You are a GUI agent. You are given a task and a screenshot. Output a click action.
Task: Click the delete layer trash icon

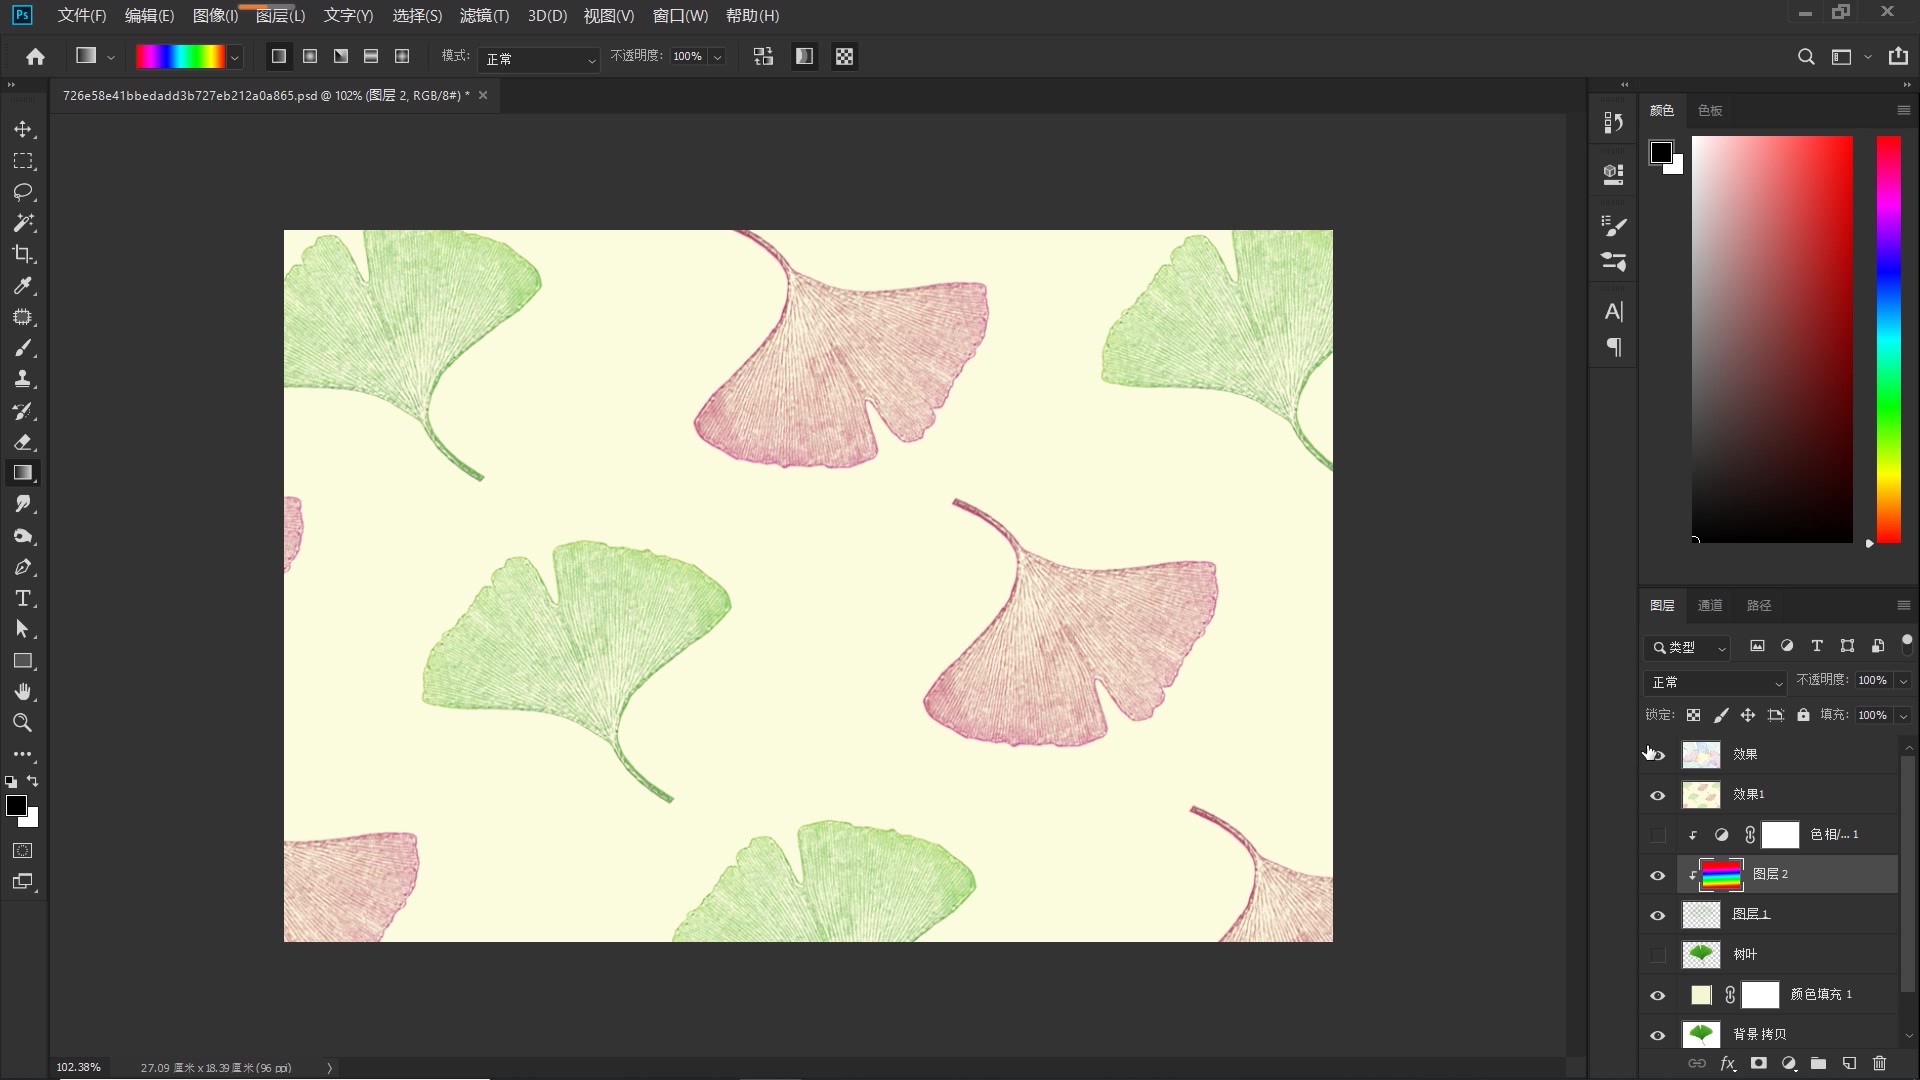tap(1879, 1063)
